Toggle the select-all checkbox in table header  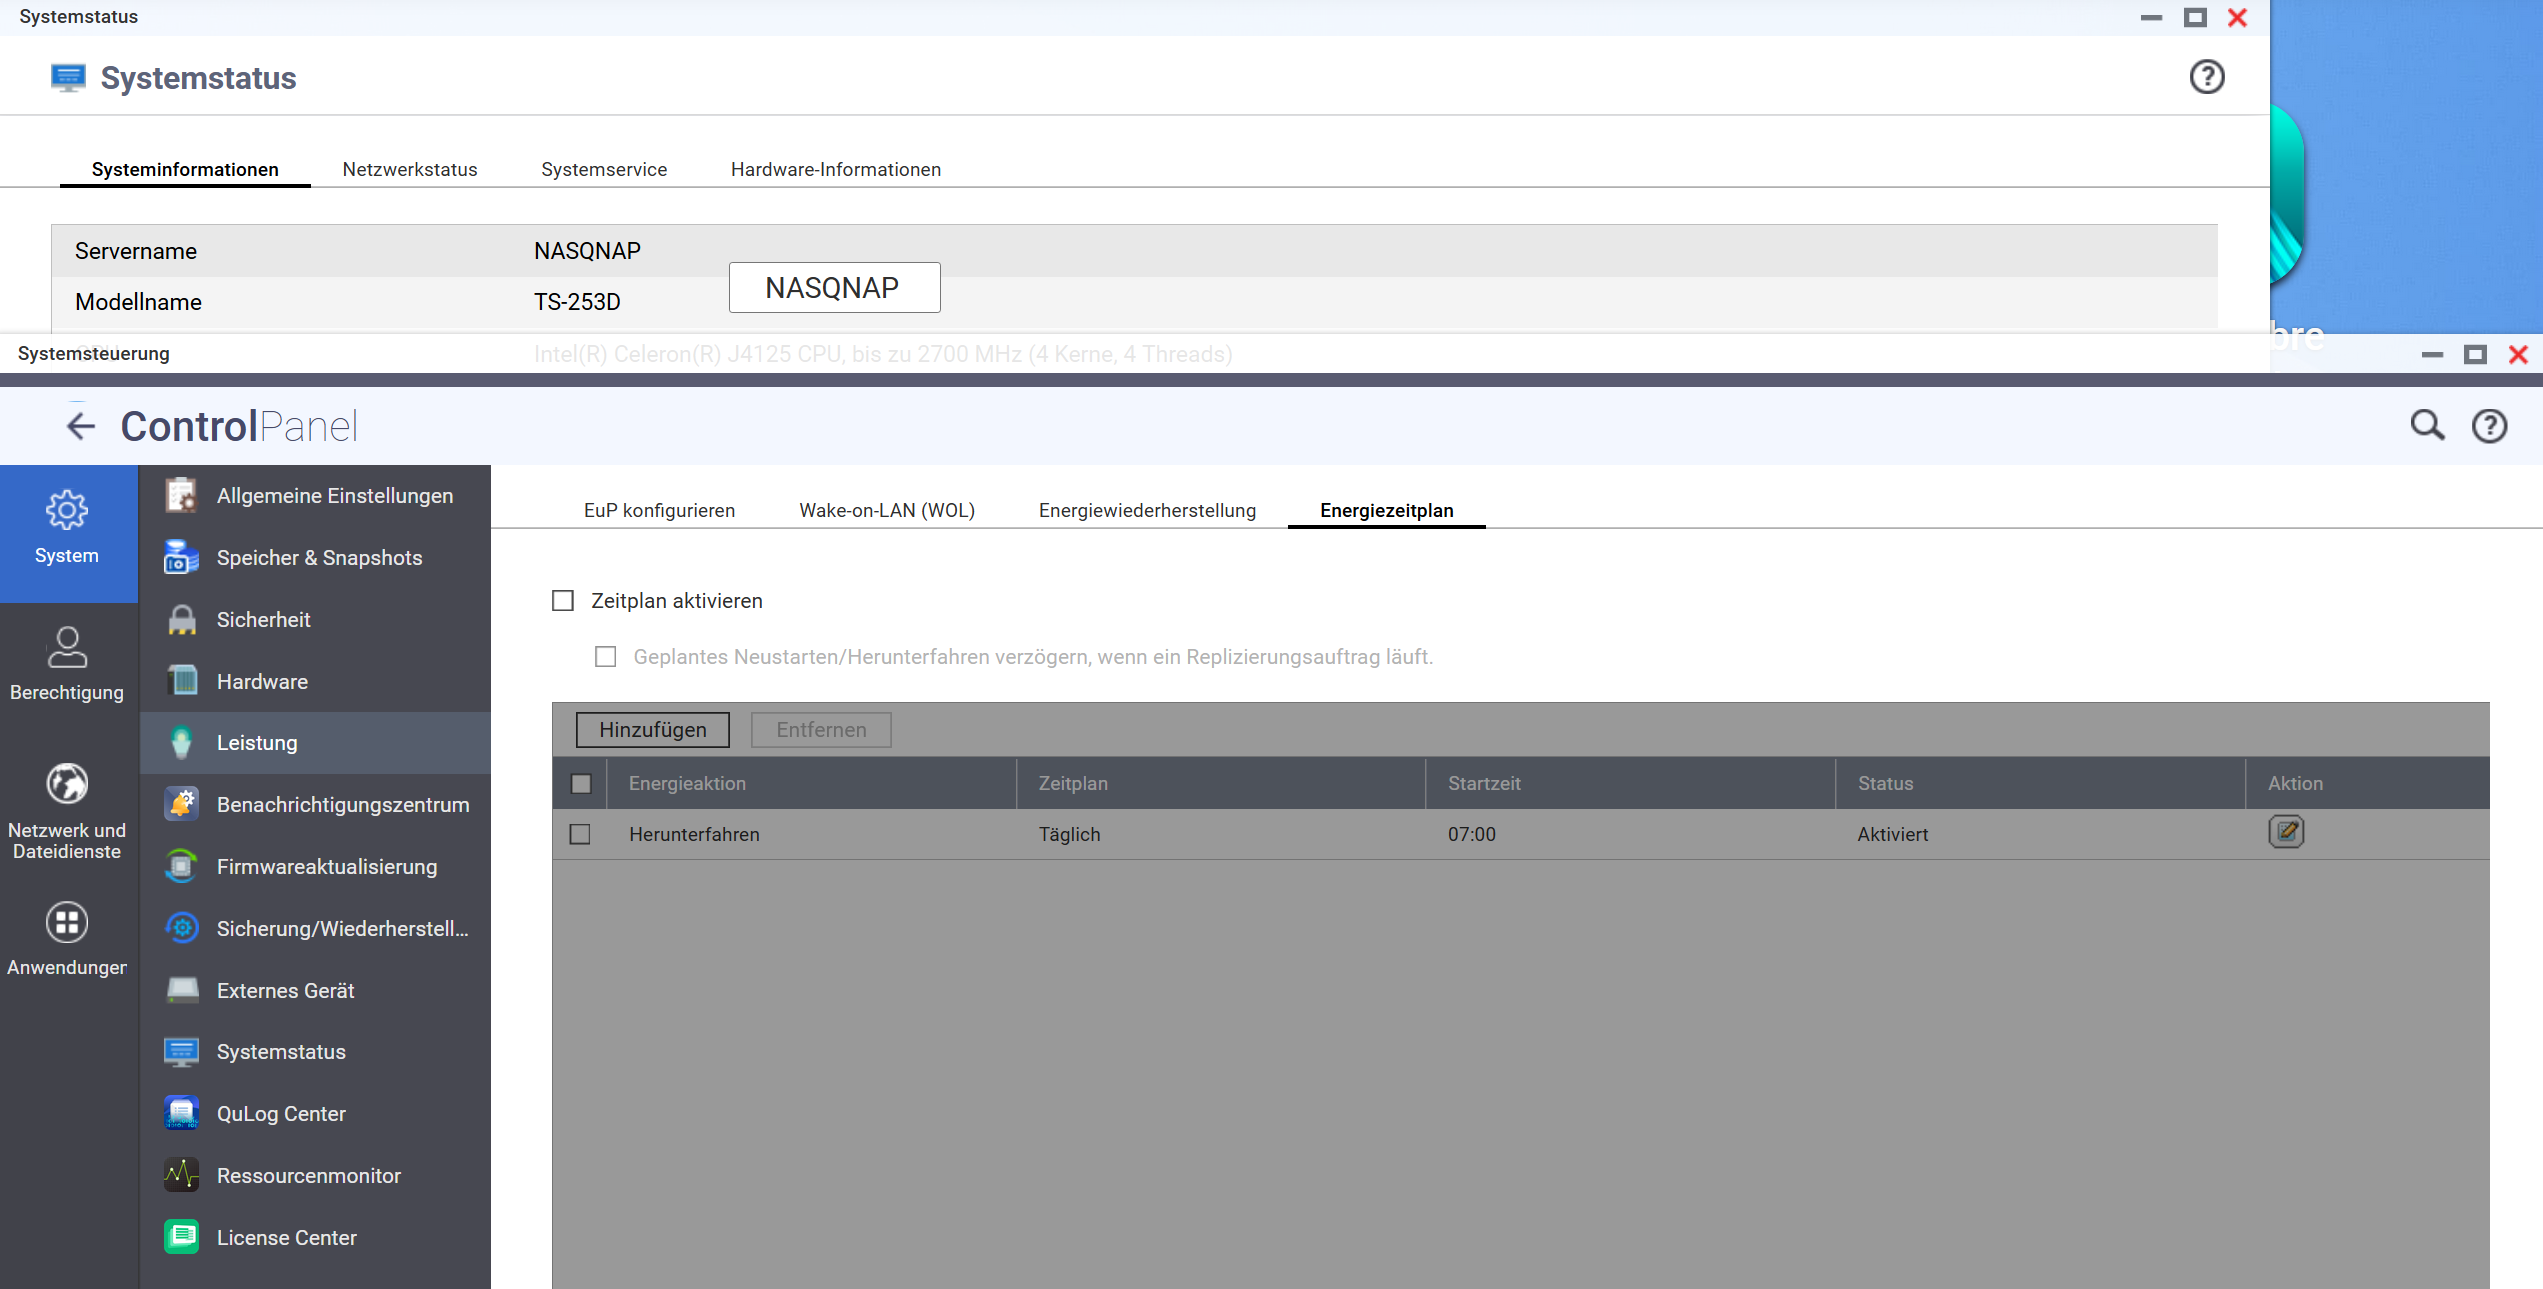click(x=581, y=784)
